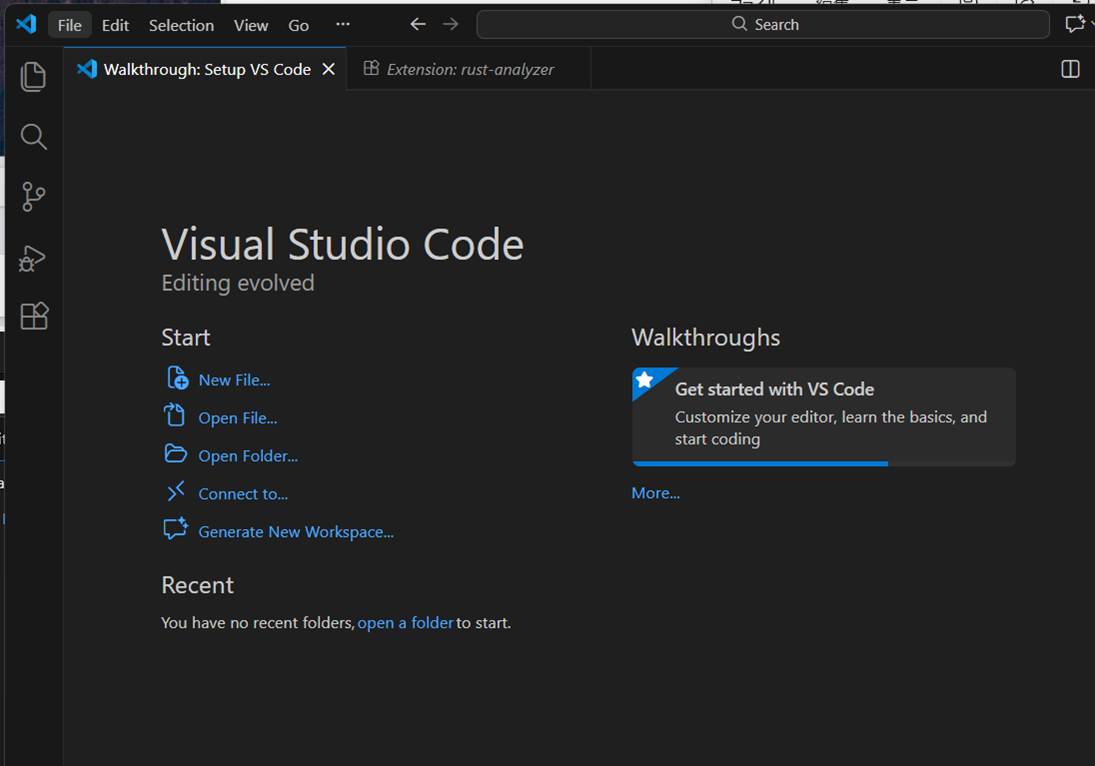Viewport: 1095px width, 766px height.
Task: Switch to Extension: rust-analyzer tab
Action: tap(469, 69)
